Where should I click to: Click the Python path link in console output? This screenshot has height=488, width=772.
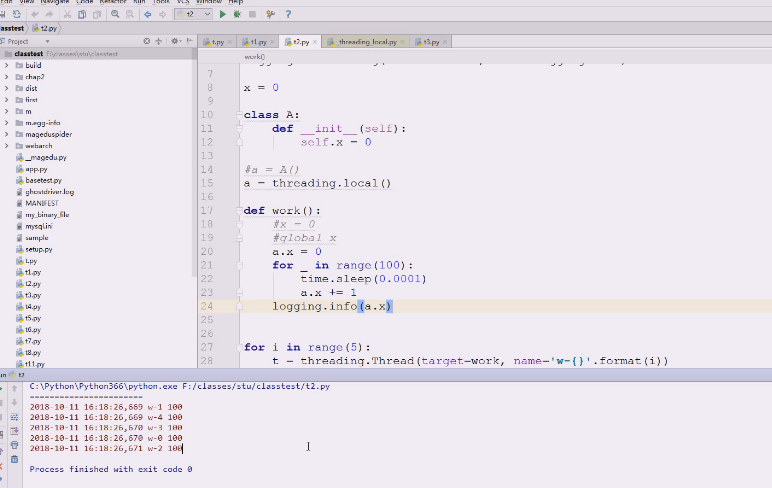[179, 386]
